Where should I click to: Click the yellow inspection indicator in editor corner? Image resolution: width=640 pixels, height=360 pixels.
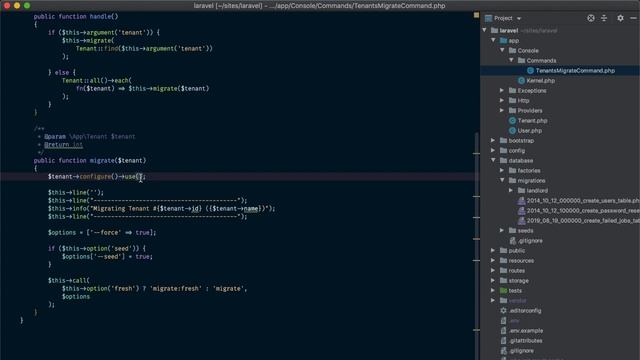pos(476,15)
